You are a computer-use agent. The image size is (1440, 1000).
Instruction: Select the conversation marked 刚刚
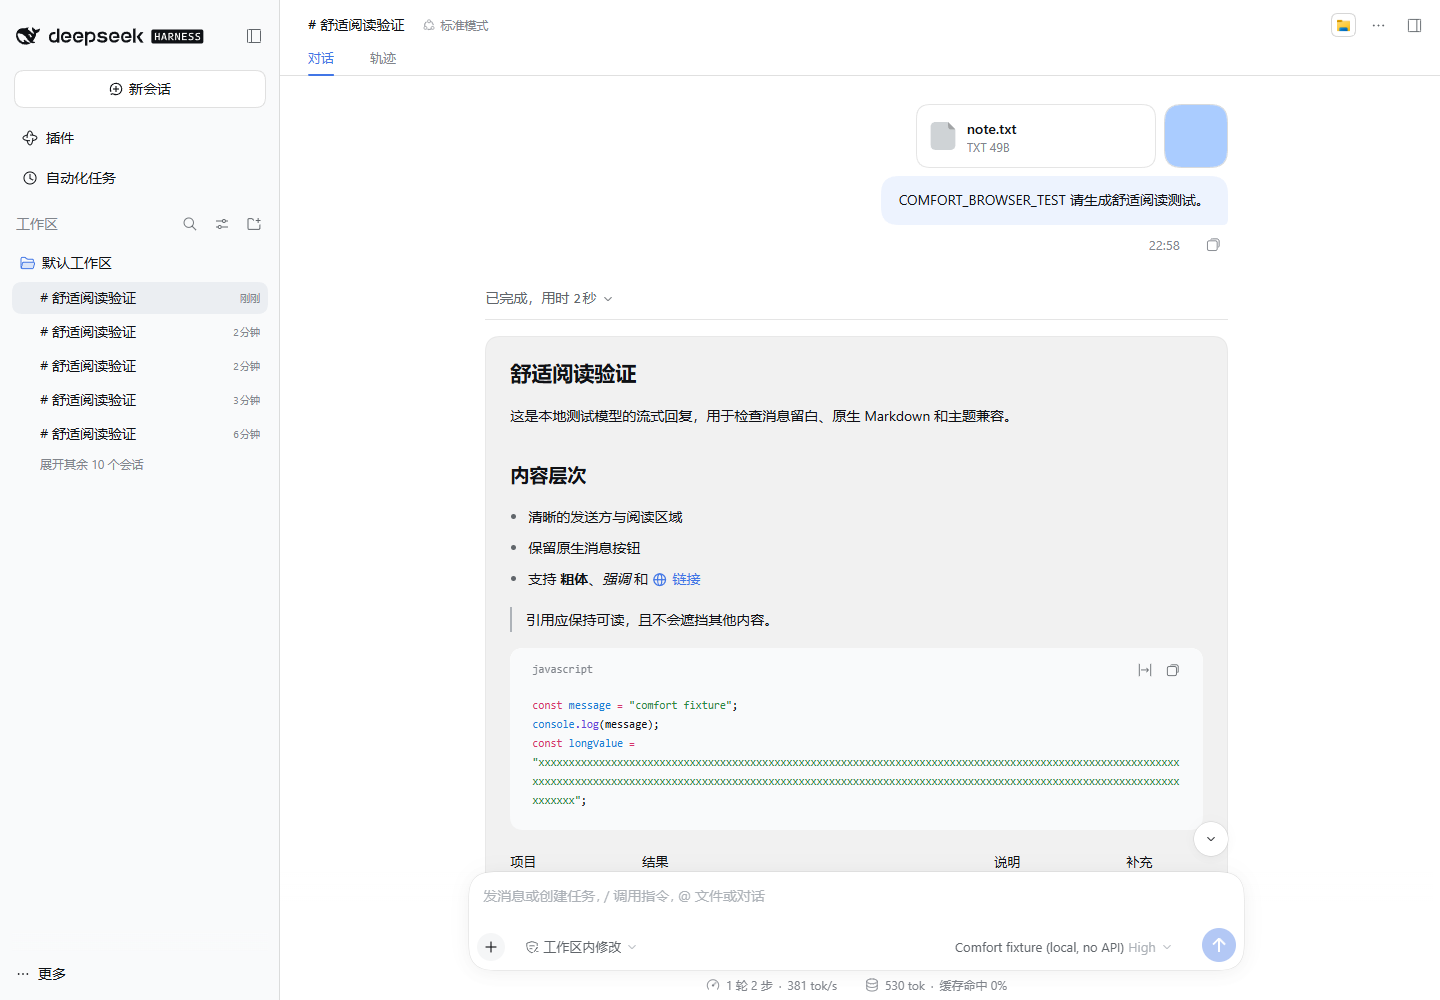[140, 298]
